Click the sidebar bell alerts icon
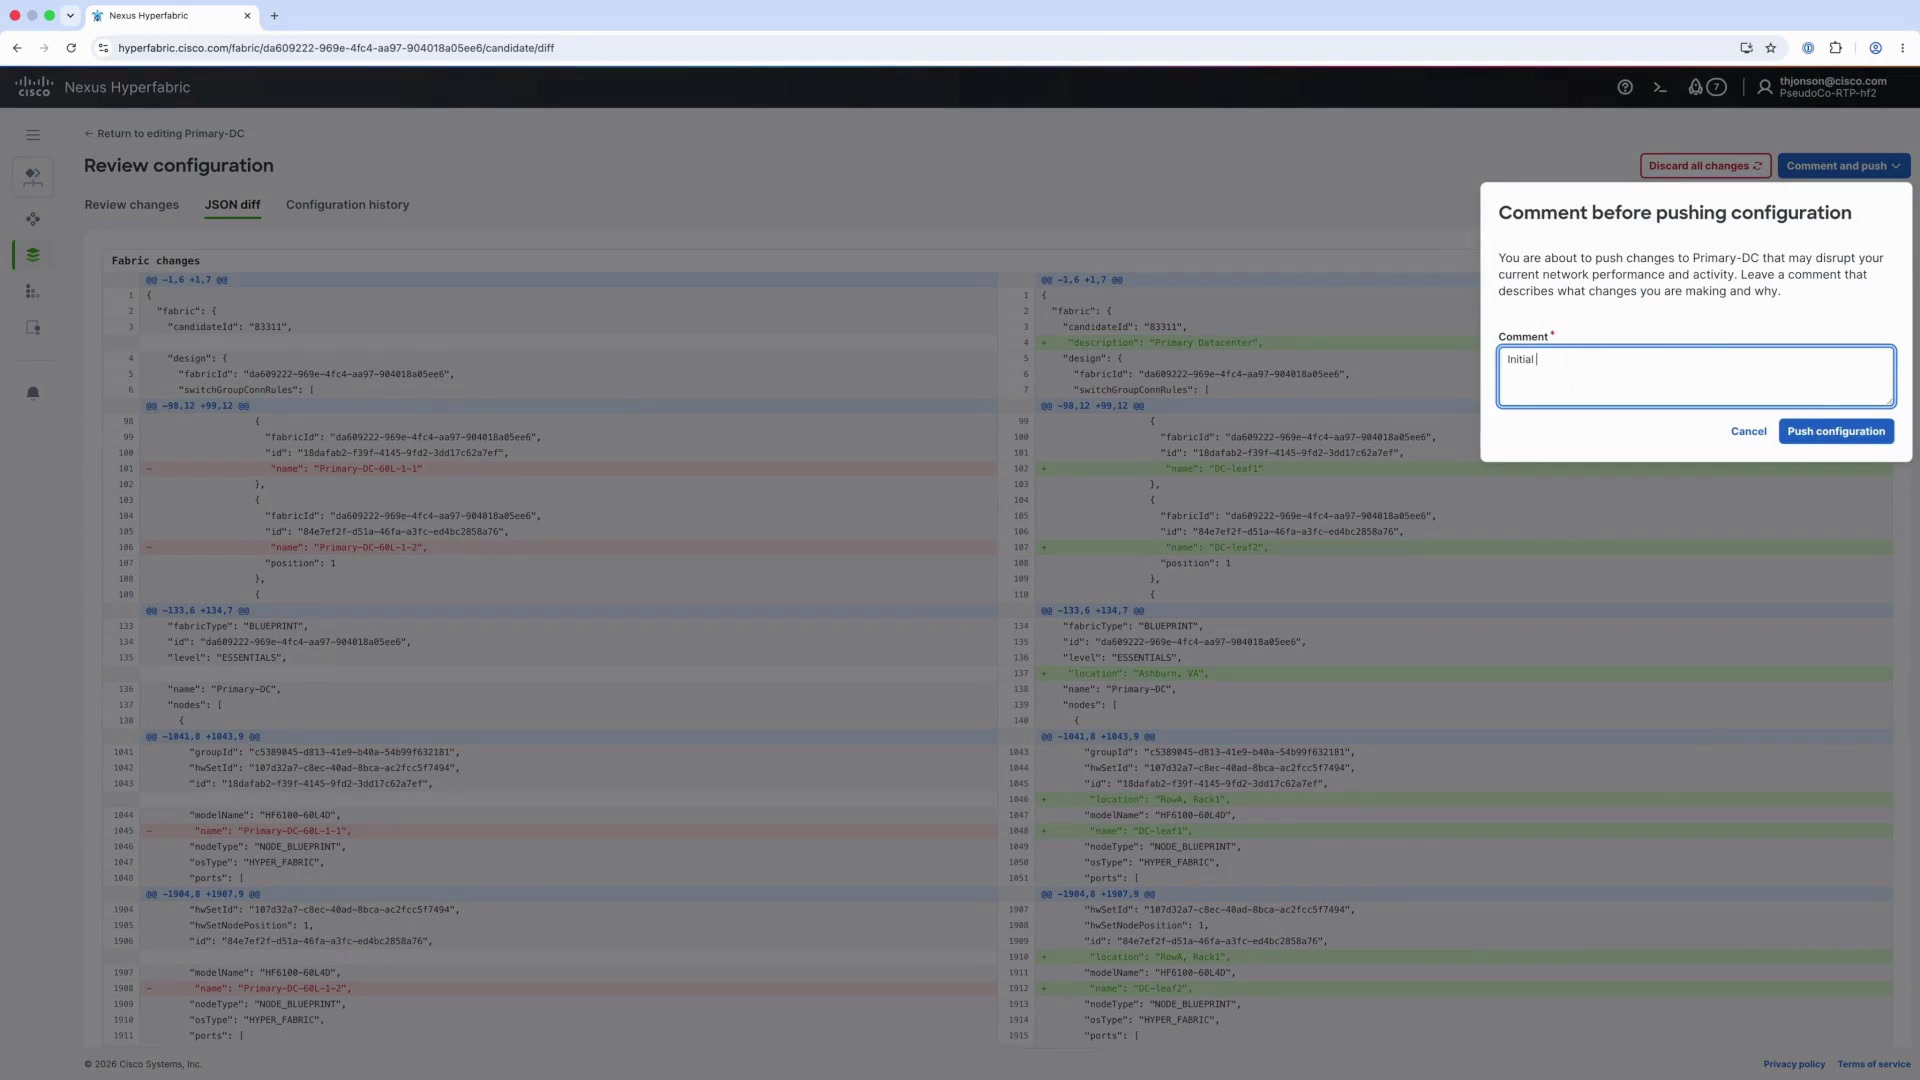The image size is (1920, 1080). (x=33, y=393)
